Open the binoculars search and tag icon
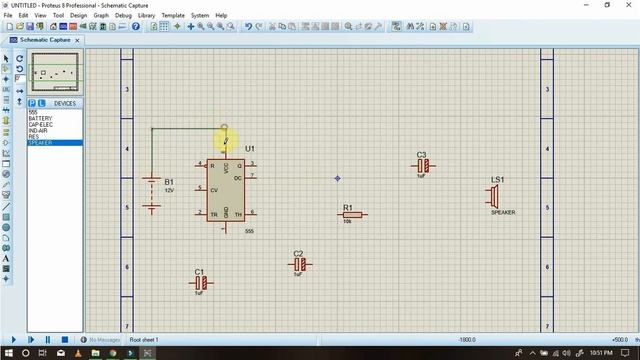 point(410,27)
